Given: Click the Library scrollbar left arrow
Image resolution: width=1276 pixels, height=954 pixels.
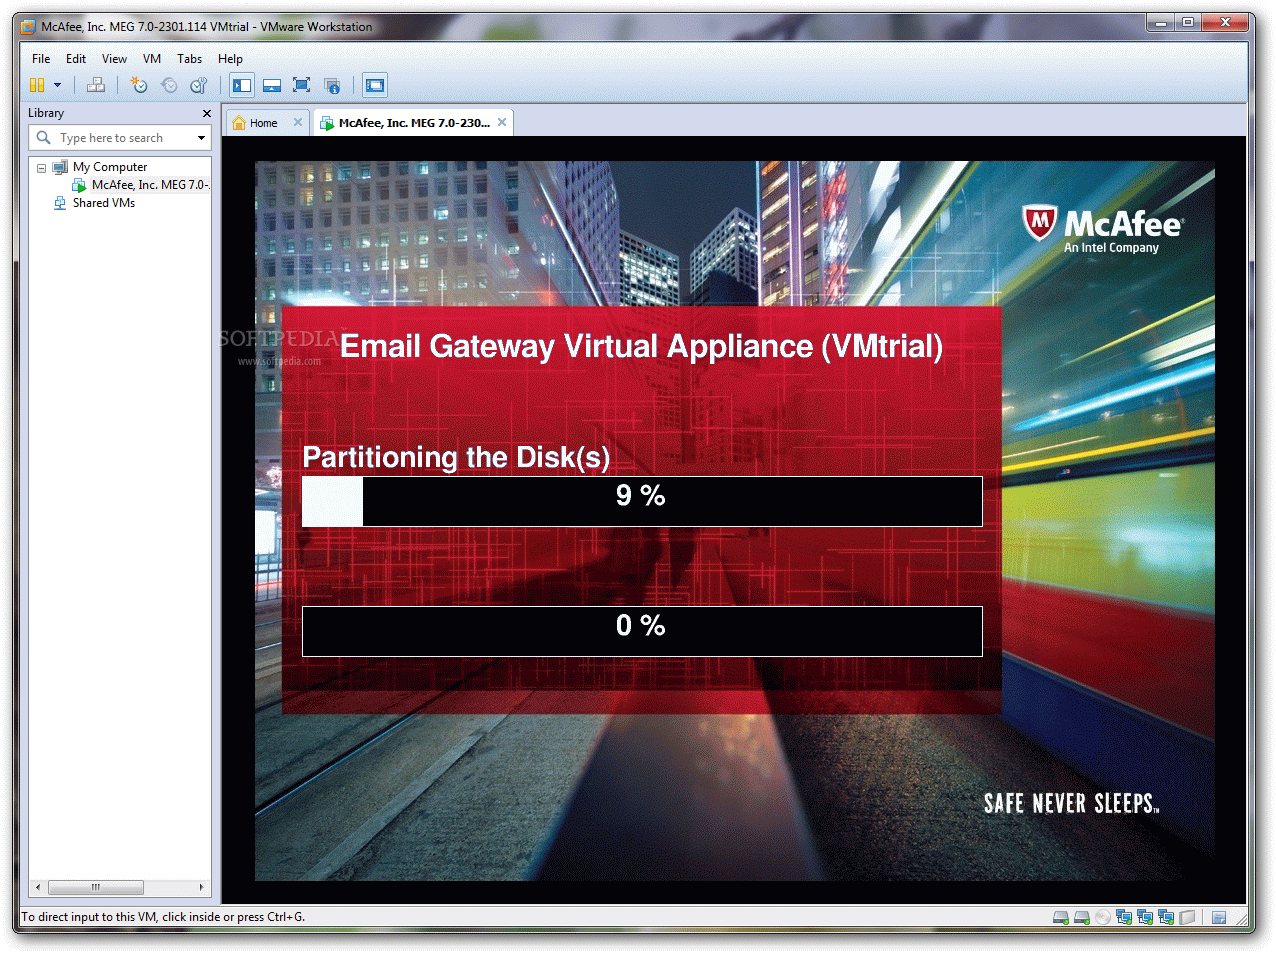Looking at the screenshot, I should click(38, 887).
